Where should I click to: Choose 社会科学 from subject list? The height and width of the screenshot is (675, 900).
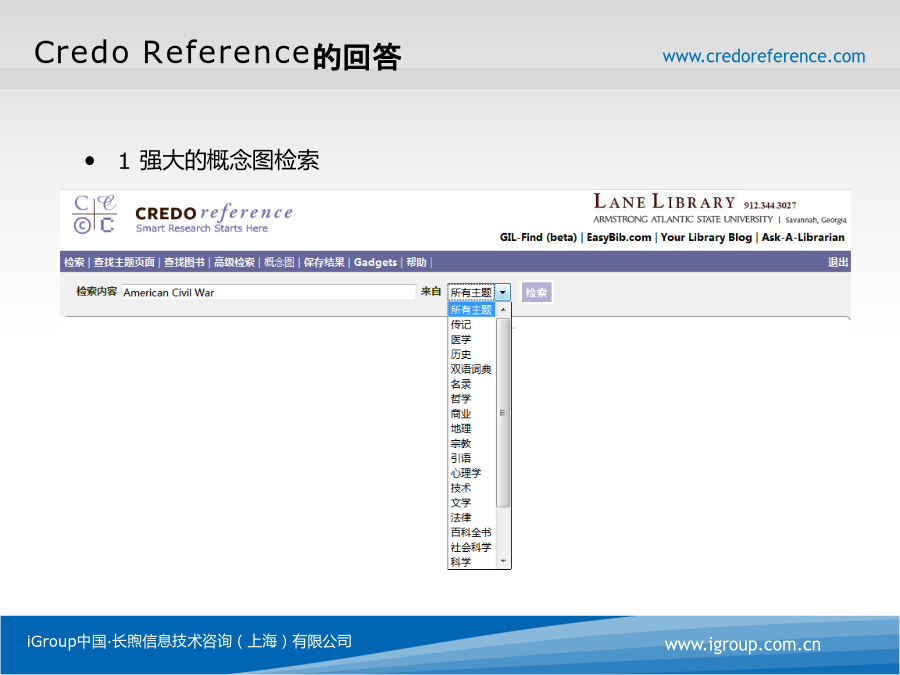[x=471, y=548]
